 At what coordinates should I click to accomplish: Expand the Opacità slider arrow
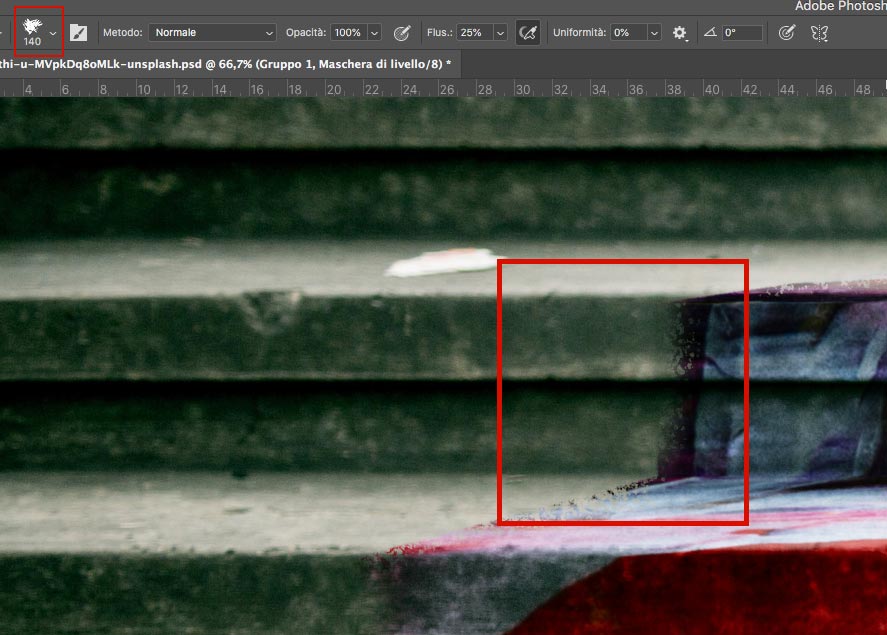374,33
